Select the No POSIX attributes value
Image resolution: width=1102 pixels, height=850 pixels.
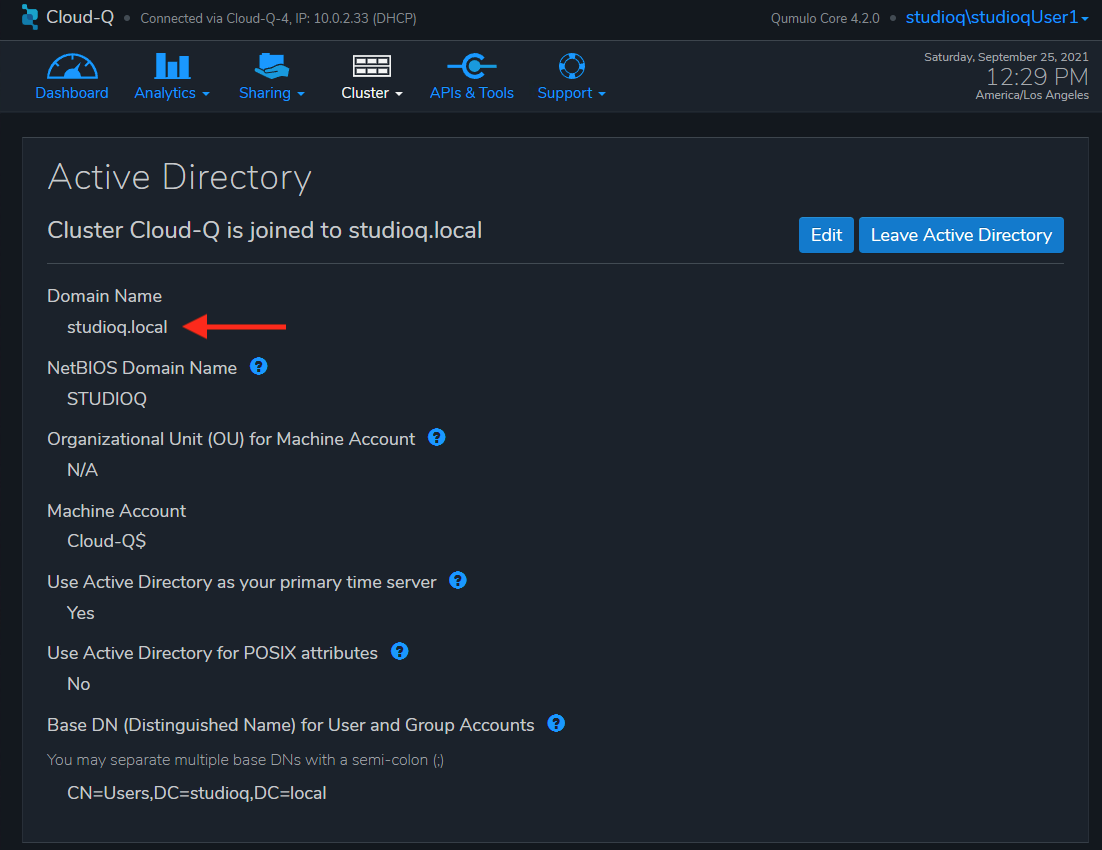(79, 684)
